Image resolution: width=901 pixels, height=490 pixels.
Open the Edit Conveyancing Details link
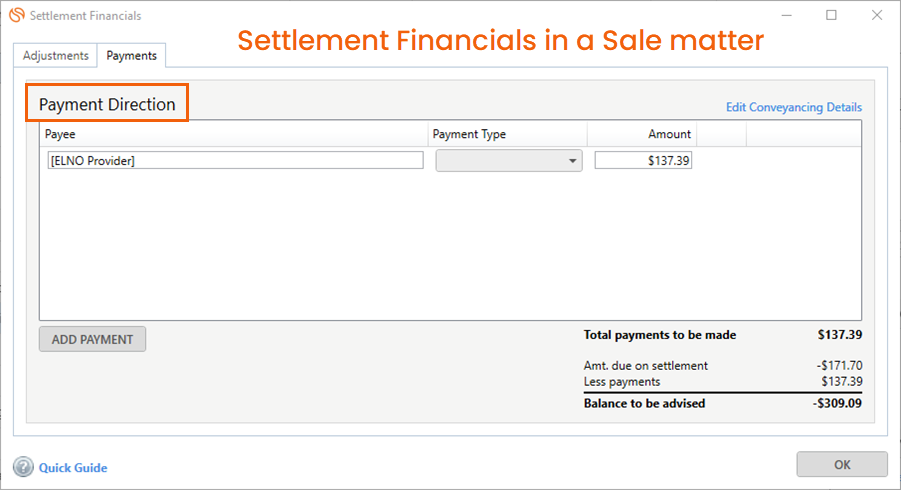[x=793, y=108]
